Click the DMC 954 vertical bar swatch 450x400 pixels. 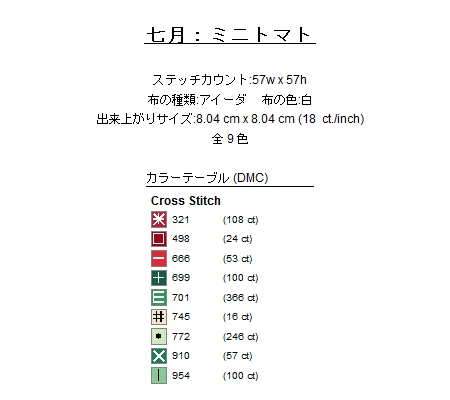(x=159, y=376)
